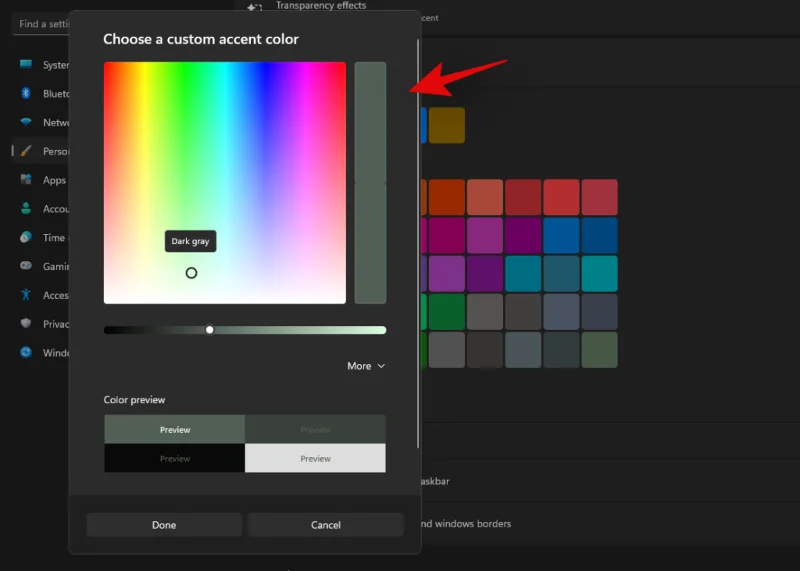
Task: Click the Find a setting search field
Action: [x=40, y=23]
